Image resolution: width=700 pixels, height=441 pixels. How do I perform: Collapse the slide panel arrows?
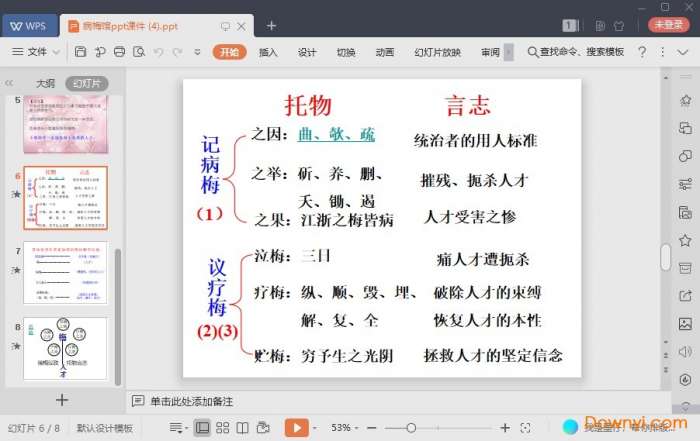click(9, 83)
